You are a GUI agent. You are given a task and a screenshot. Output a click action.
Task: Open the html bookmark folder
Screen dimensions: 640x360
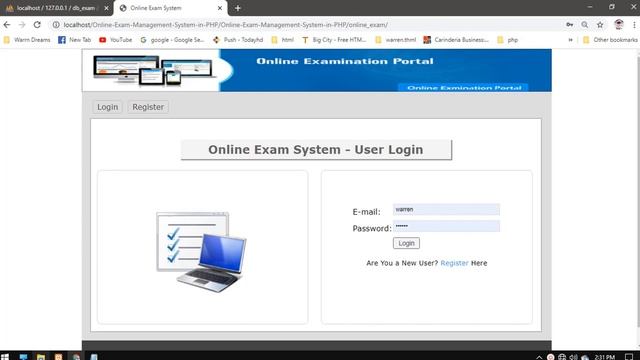(282, 40)
